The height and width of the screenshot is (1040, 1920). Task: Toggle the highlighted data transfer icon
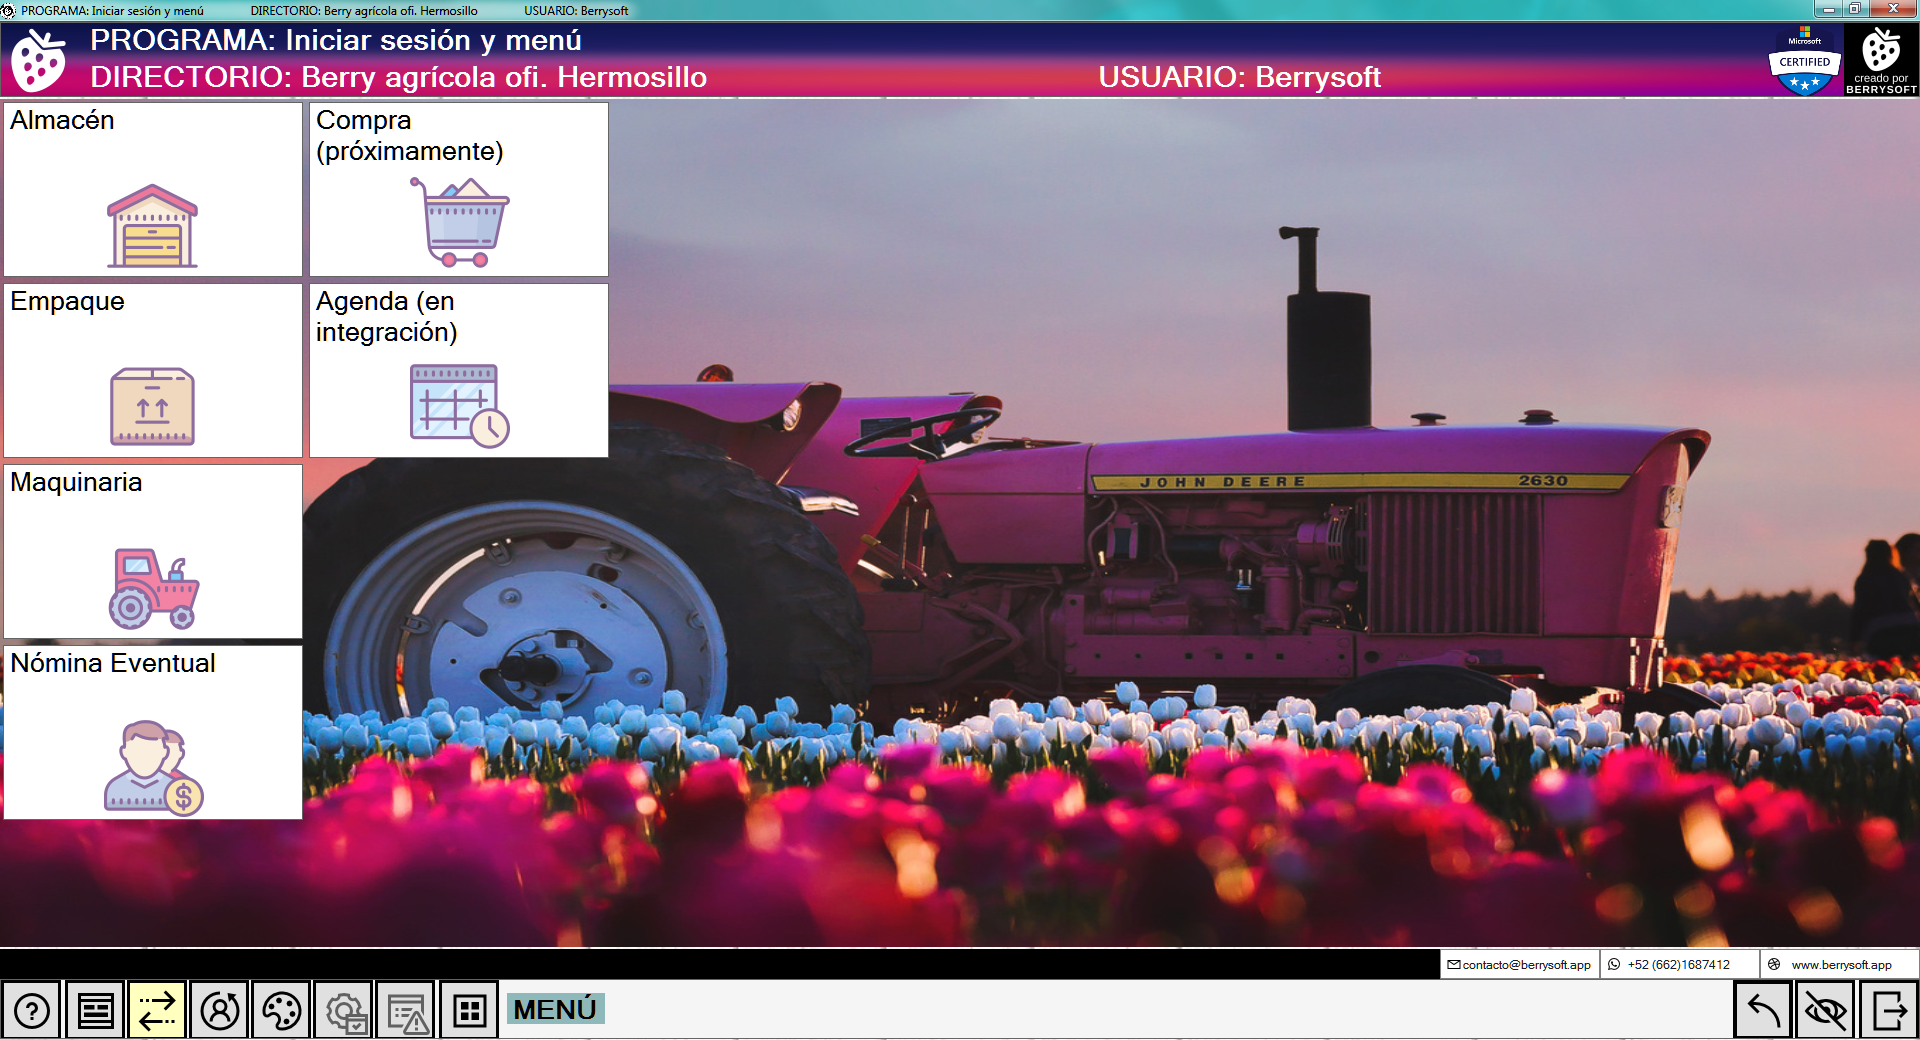[x=157, y=1009]
